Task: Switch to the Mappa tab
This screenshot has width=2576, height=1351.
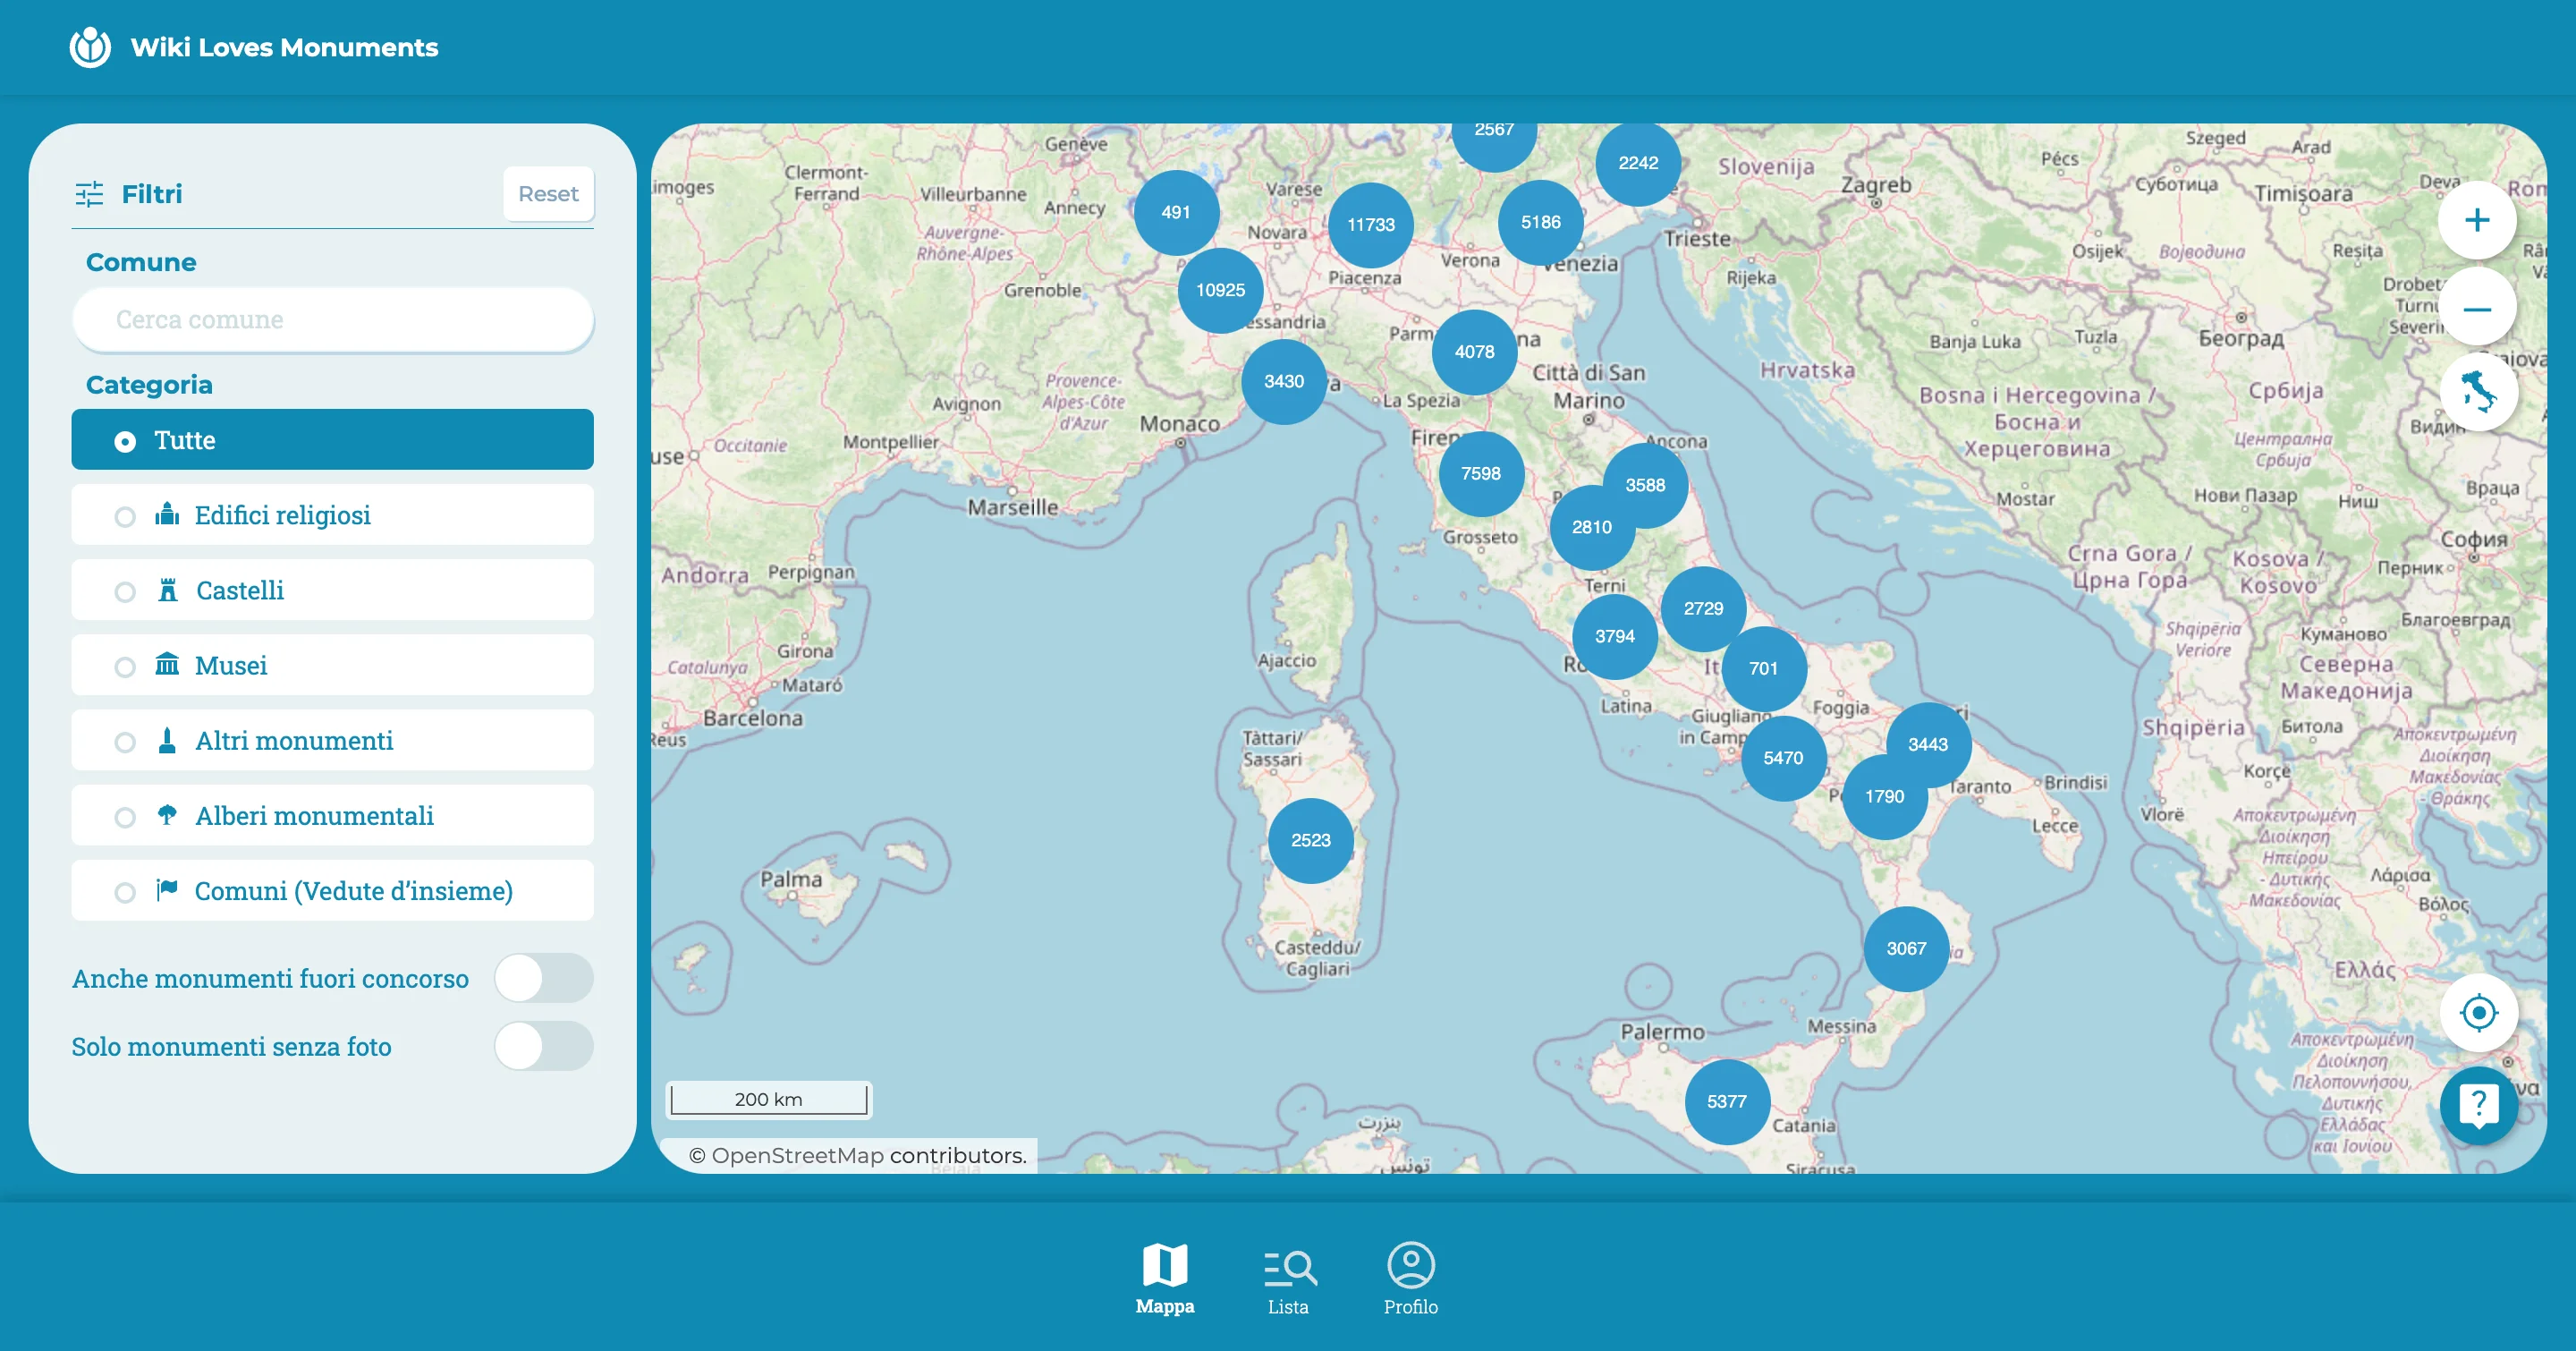Action: (x=1164, y=1279)
